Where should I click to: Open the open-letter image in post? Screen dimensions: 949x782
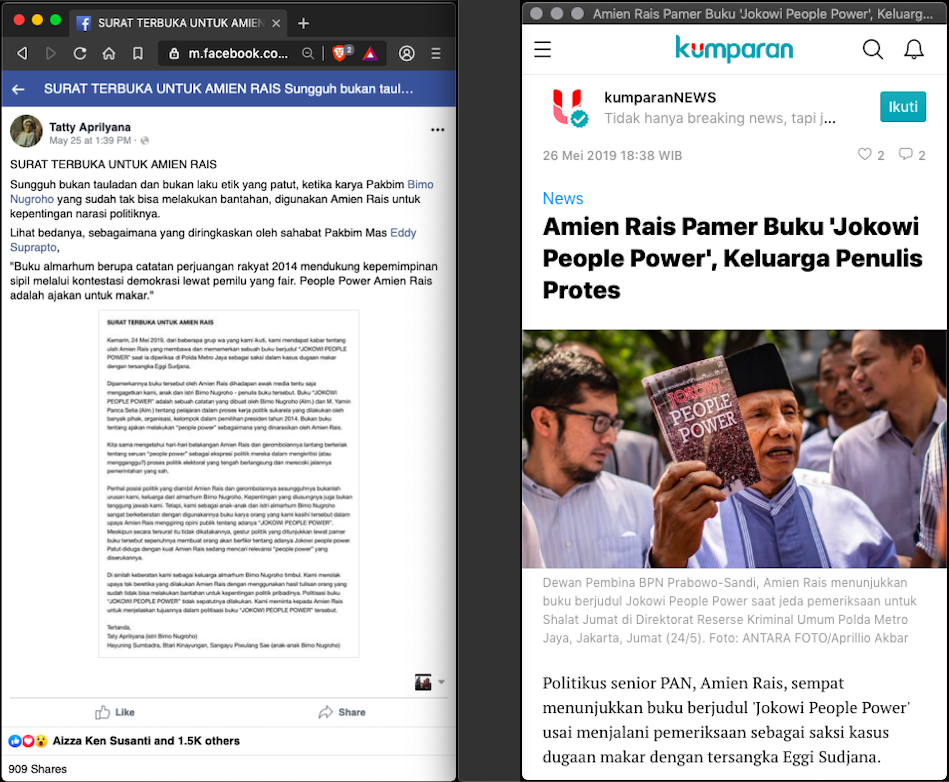tap(229, 484)
